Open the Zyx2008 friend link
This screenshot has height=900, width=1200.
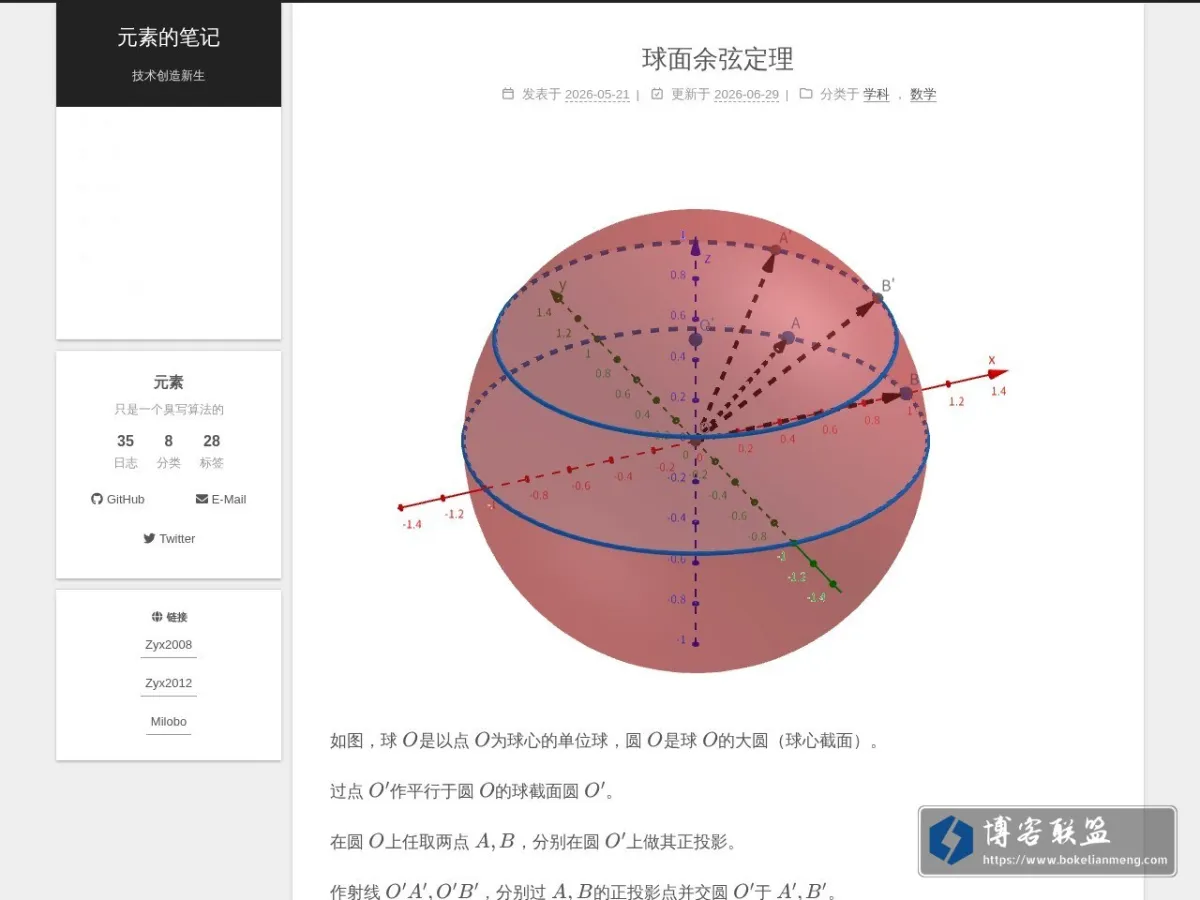tap(168, 645)
